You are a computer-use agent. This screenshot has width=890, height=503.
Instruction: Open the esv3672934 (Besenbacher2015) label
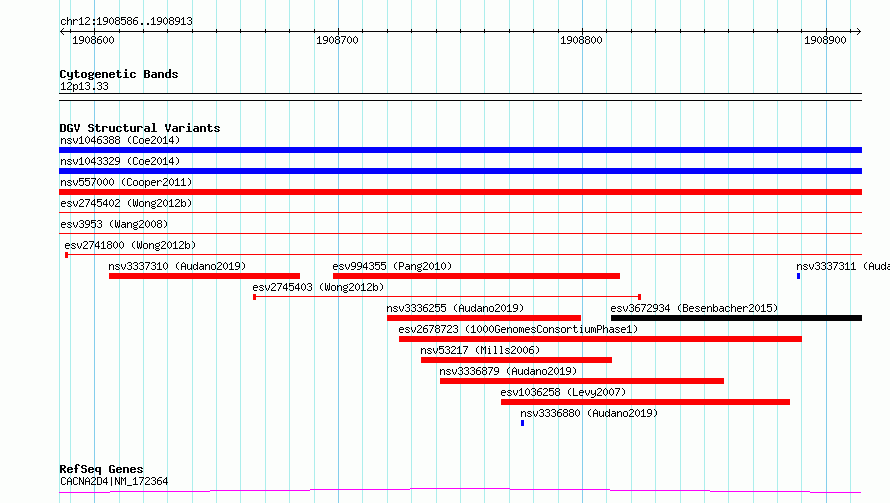694,308
